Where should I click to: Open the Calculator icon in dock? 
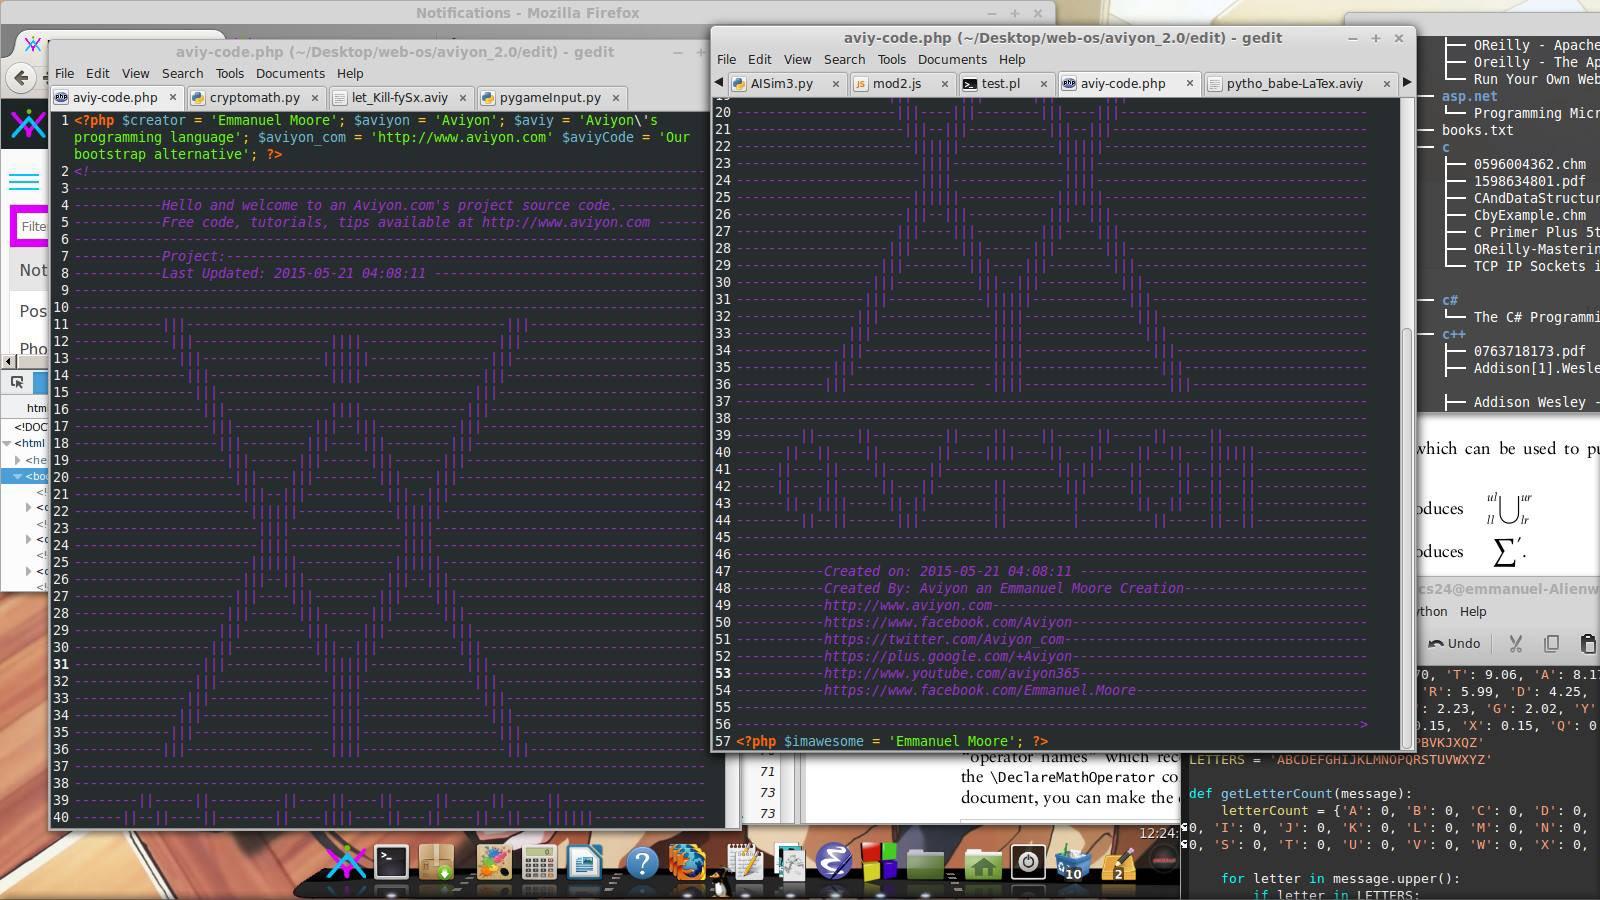(x=539, y=862)
